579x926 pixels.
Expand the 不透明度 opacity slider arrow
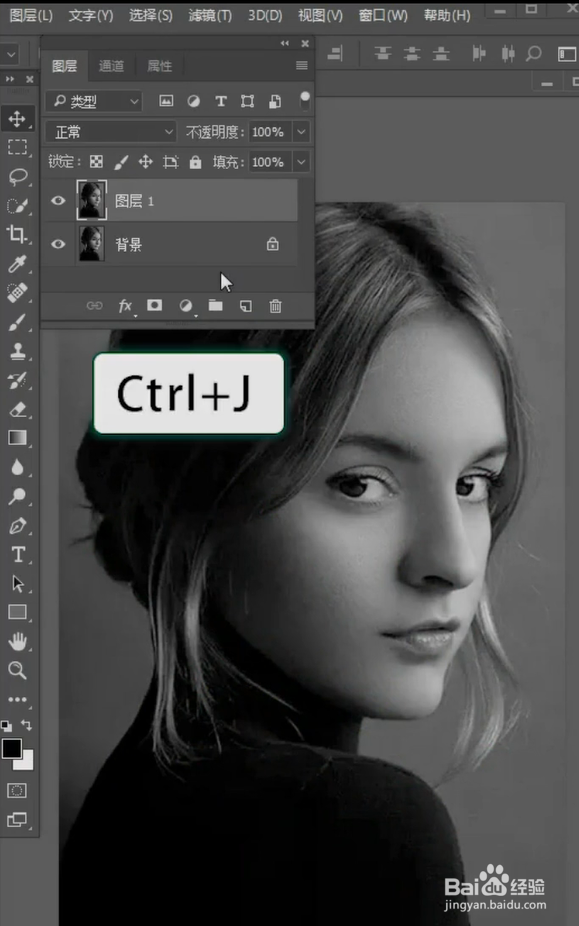coord(301,132)
